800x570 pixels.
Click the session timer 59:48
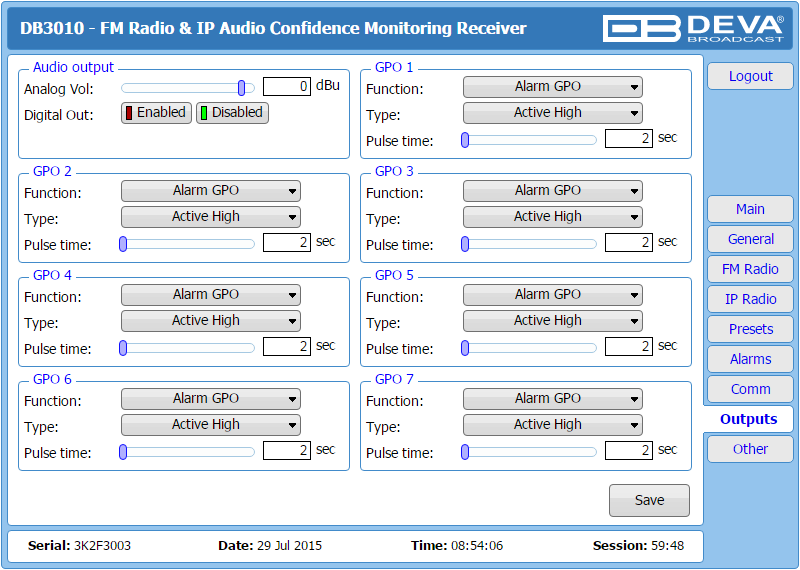click(667, 546)
